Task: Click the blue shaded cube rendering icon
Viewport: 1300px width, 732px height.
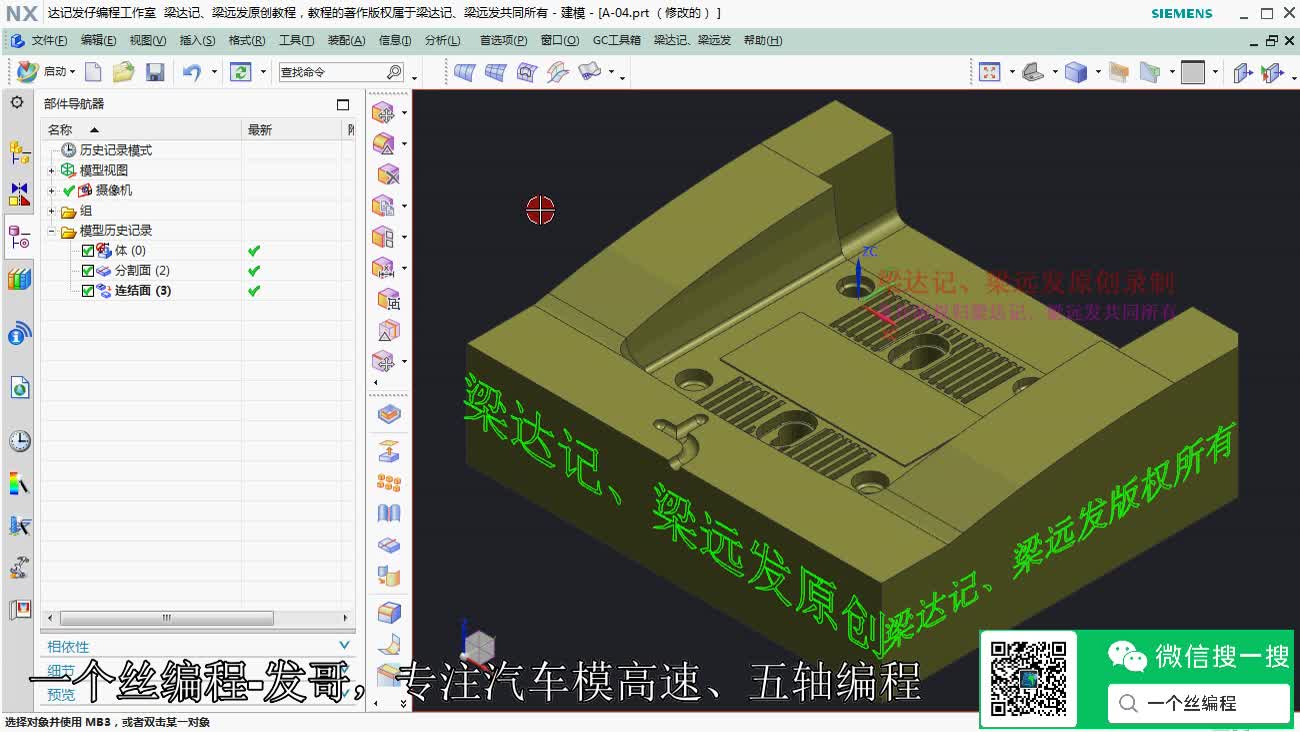Action: [1076, 72]
